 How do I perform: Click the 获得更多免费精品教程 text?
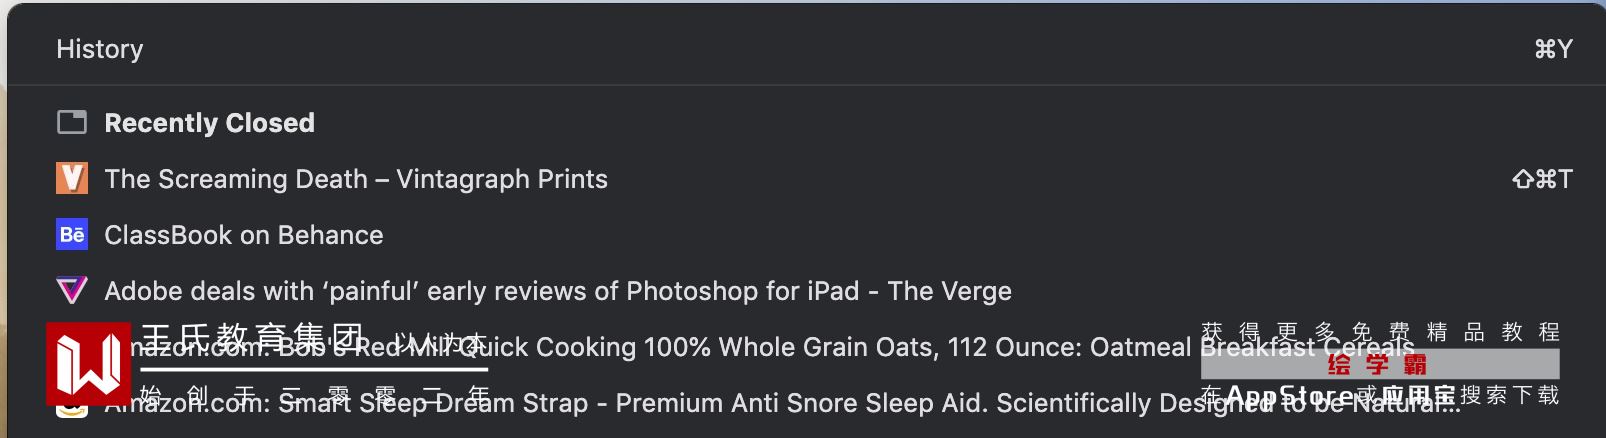1380,331
